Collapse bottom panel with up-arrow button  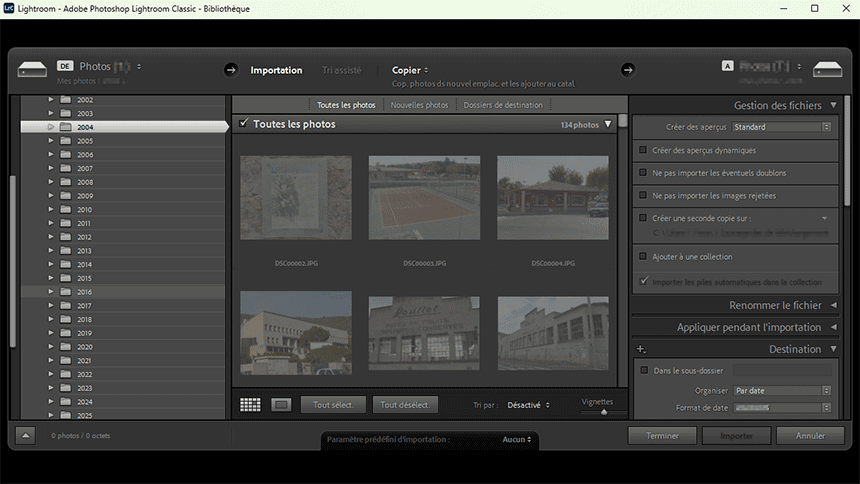pos(25,435)
